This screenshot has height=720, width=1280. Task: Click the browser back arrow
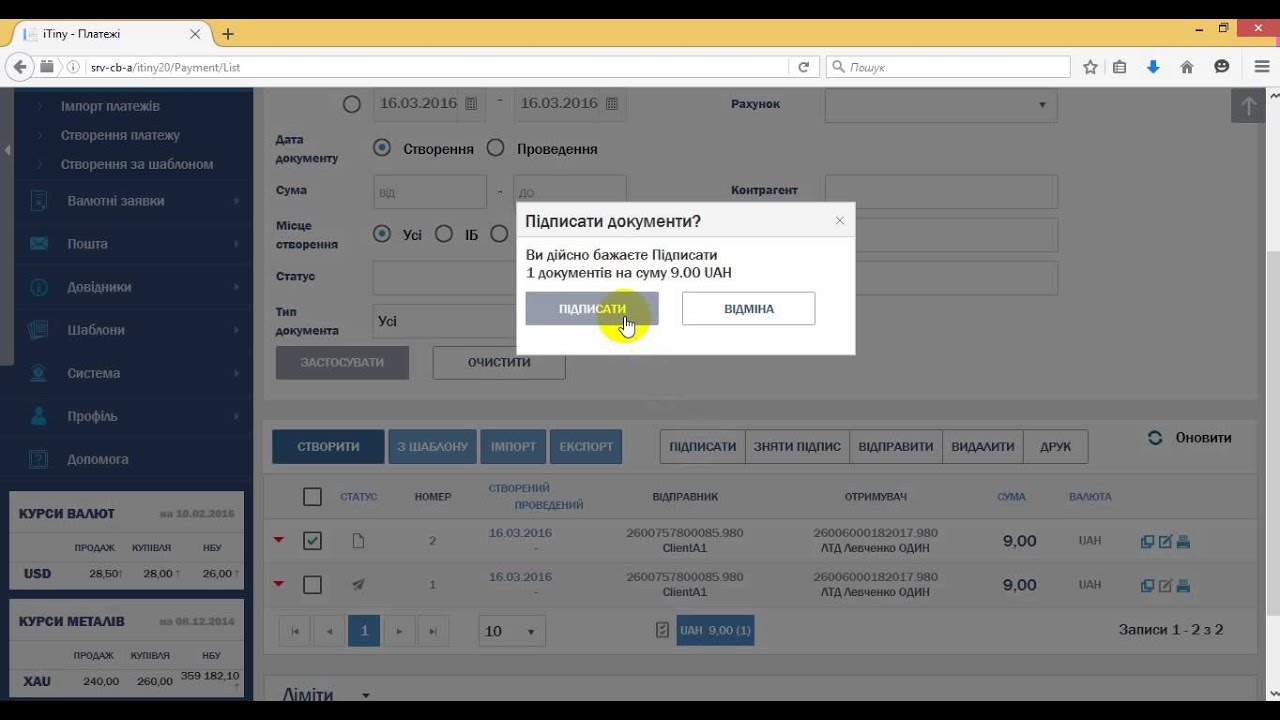pos(19,67)
